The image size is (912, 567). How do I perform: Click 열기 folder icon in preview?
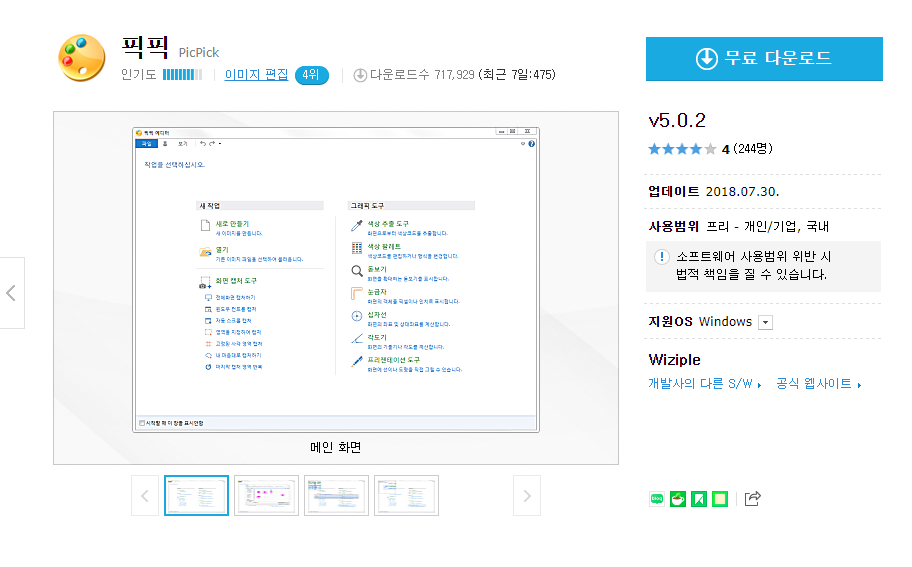(x=205, y=252)
